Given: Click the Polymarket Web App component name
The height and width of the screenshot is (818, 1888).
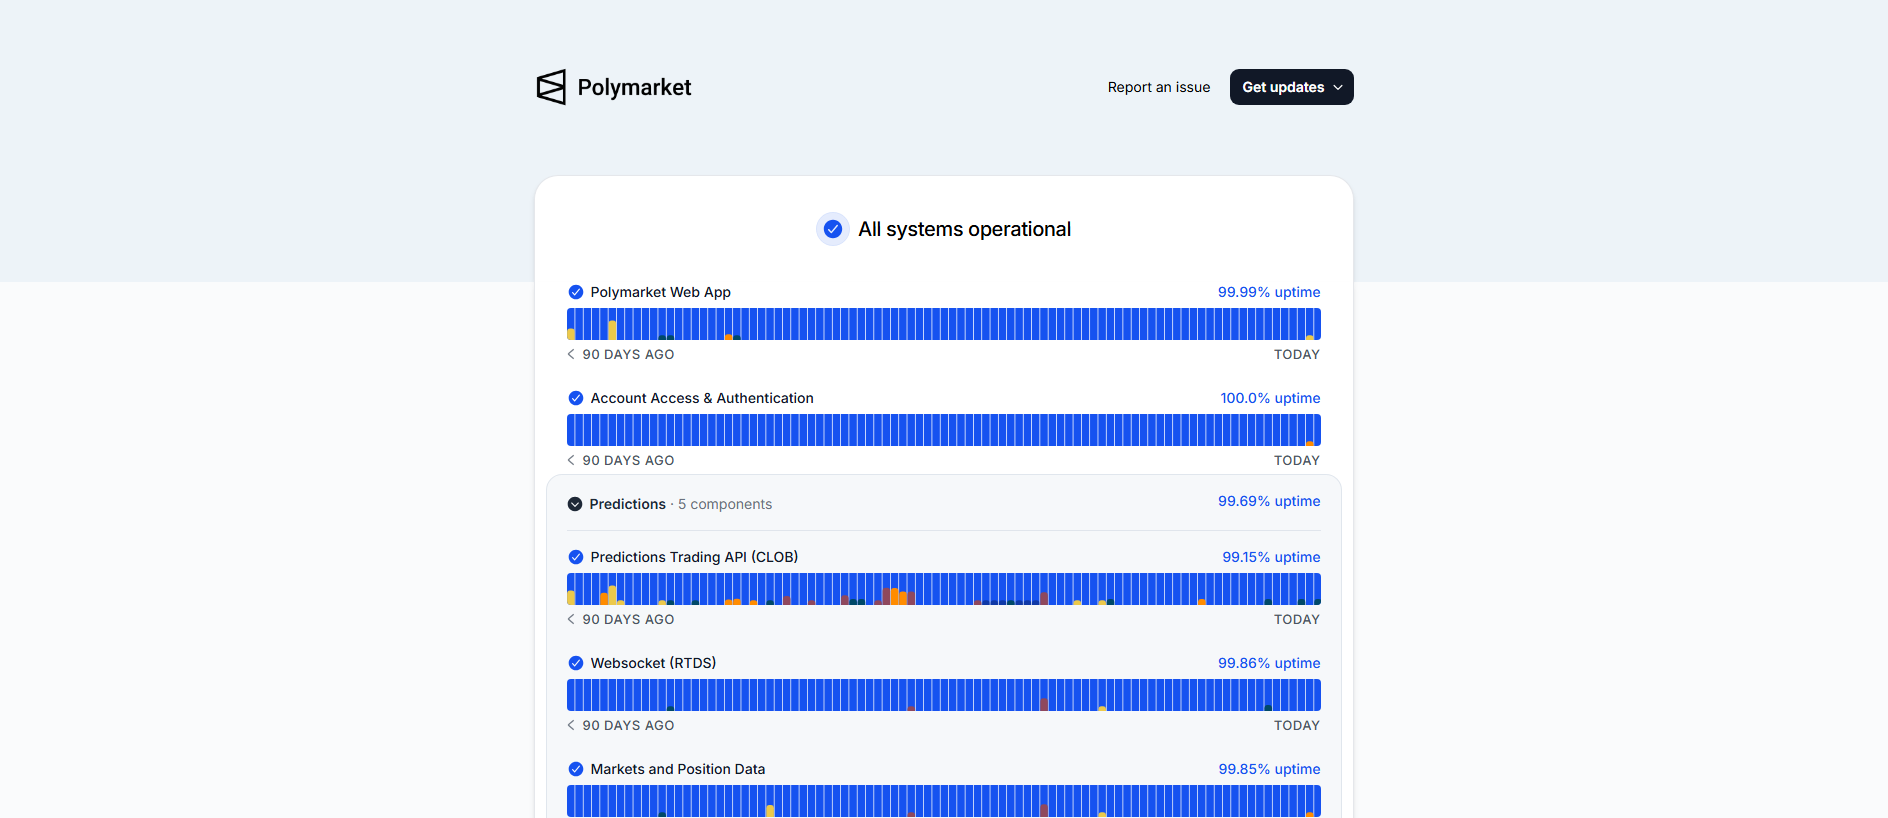Looking at the screenshot, I should point(660,292).
